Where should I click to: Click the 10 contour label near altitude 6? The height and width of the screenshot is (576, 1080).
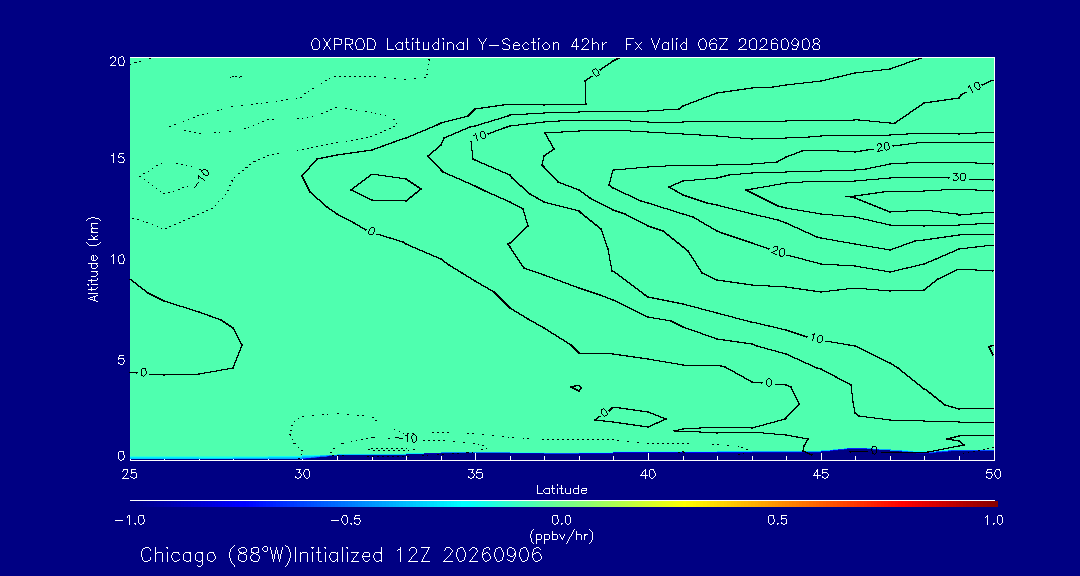tap(816, 338)
